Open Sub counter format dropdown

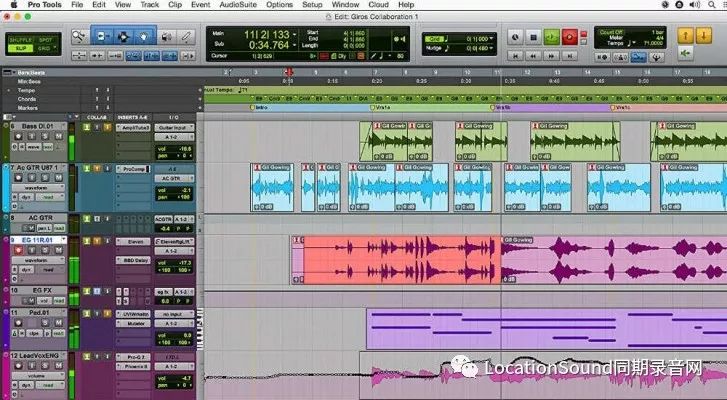pos(295,45)
